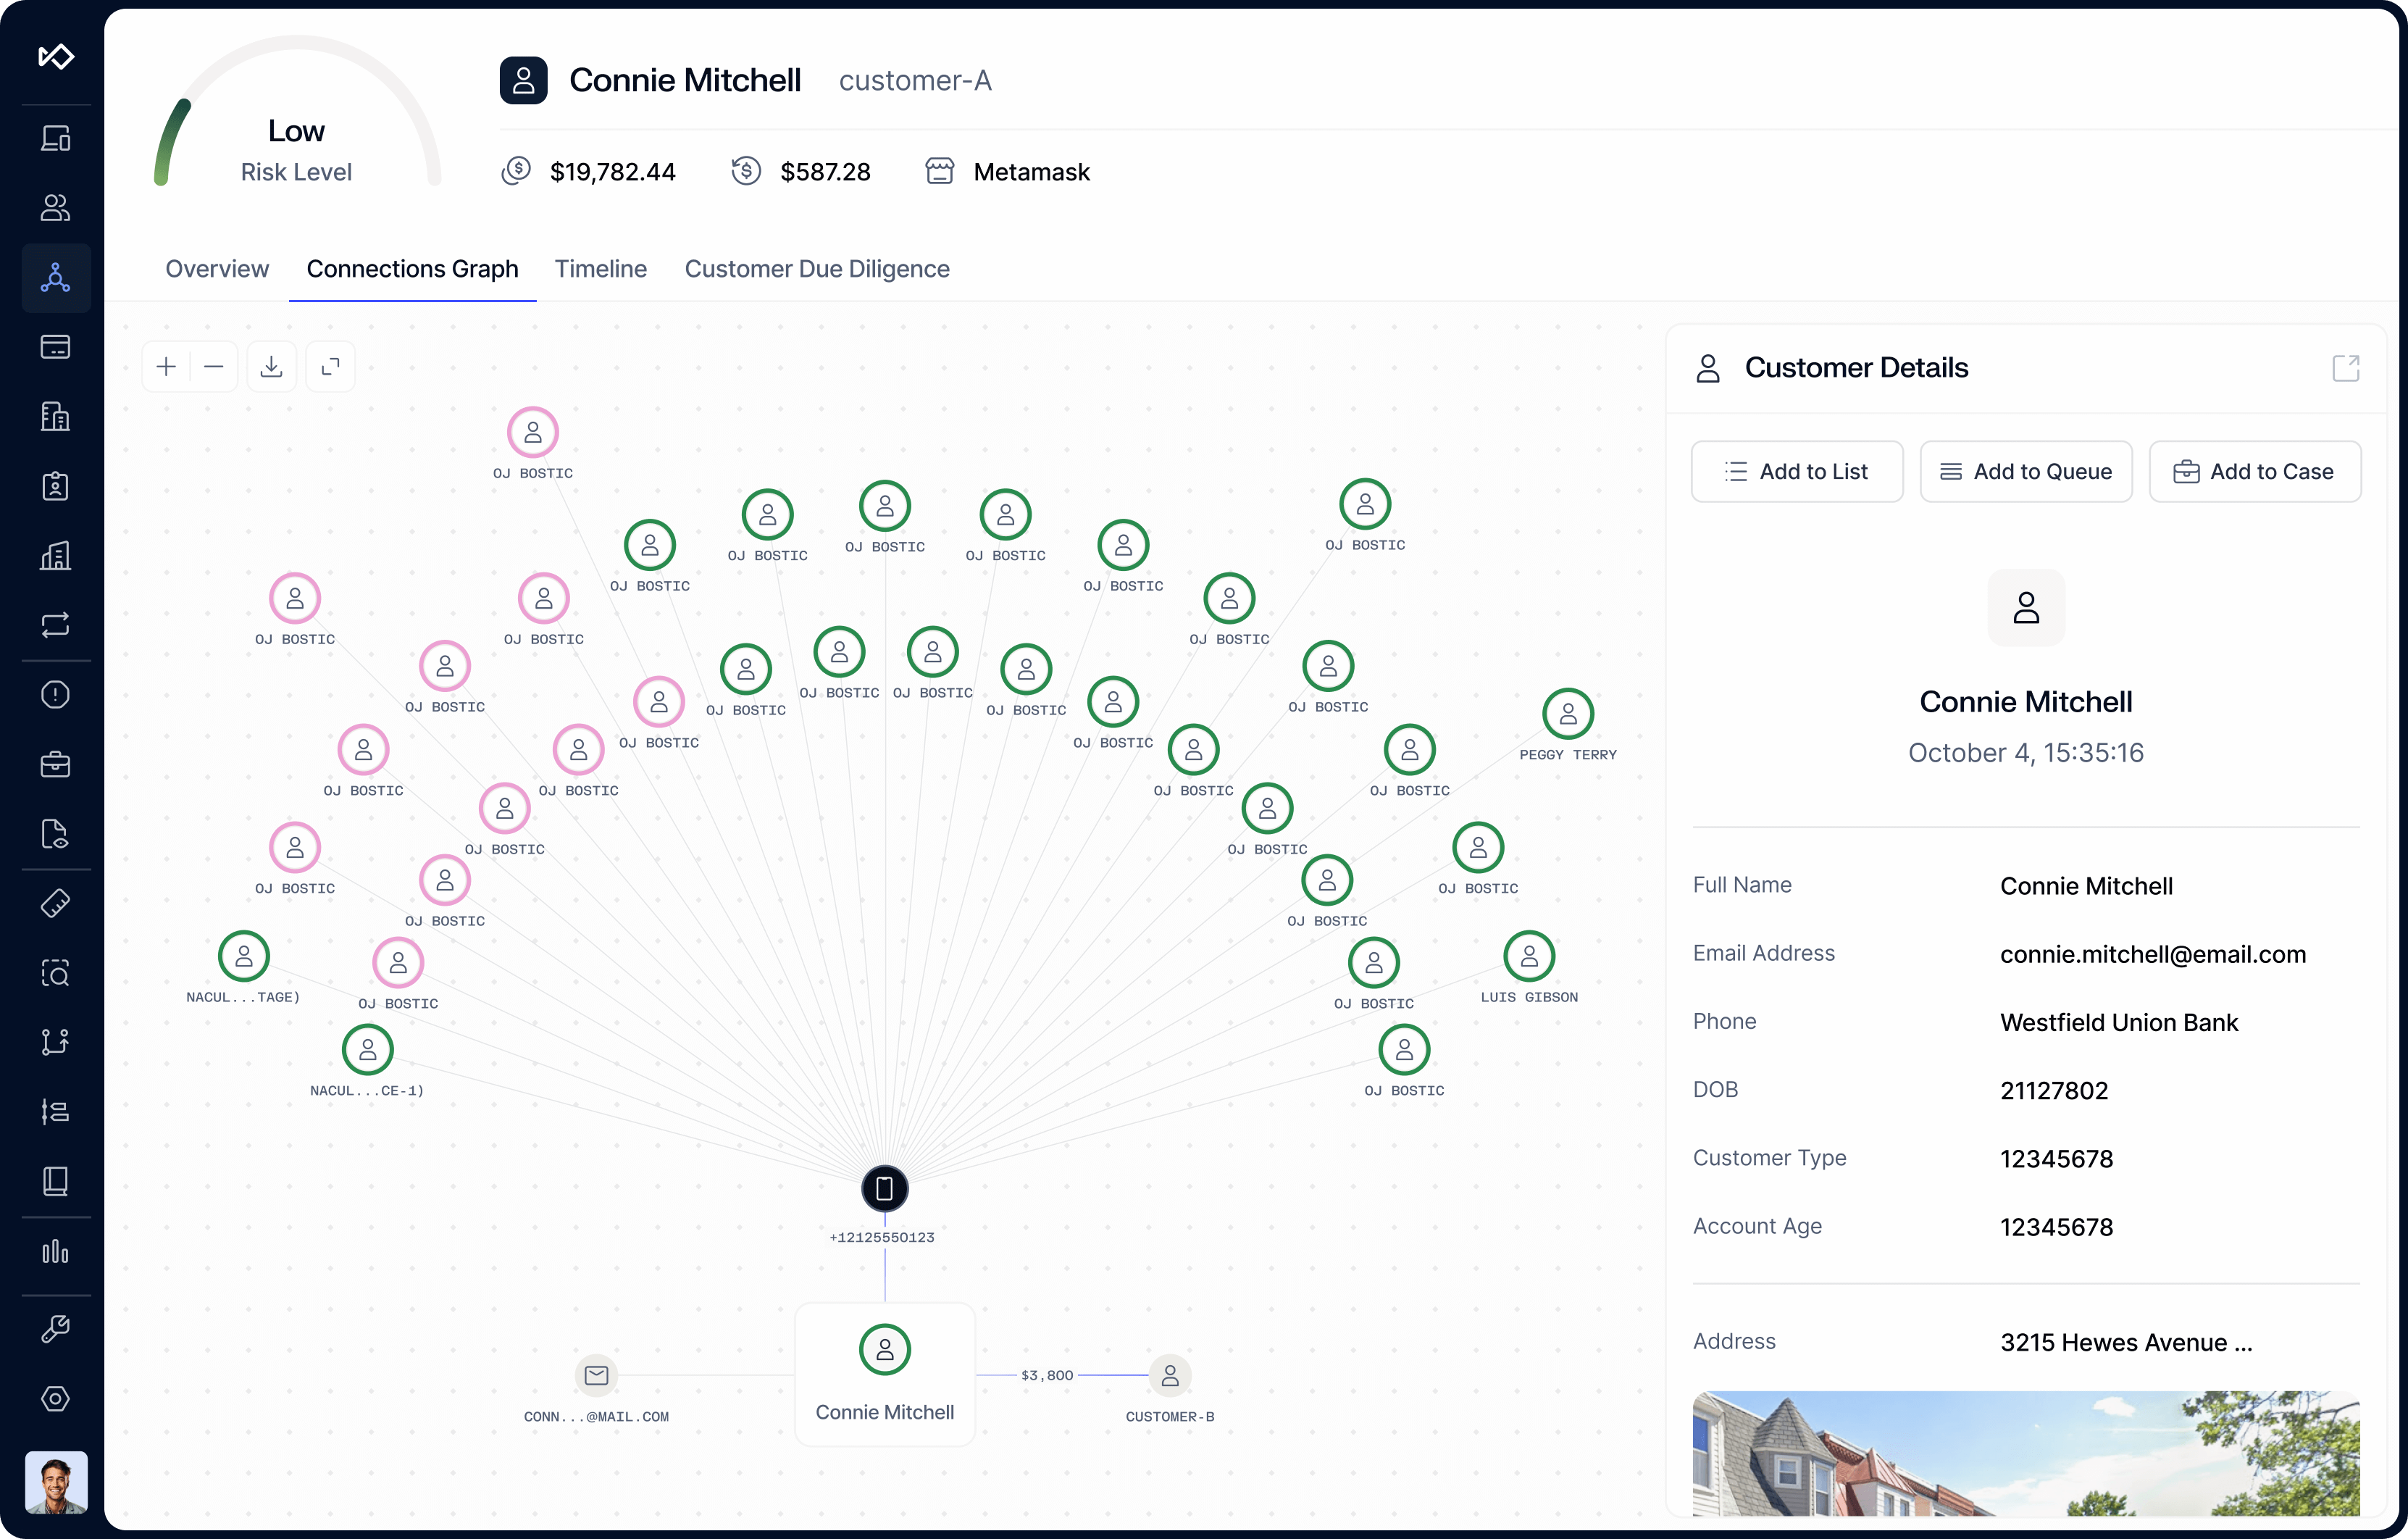This screenshot has height=1539, width=2408.
Task: Switch to the Overview tab
Action: 217,269
